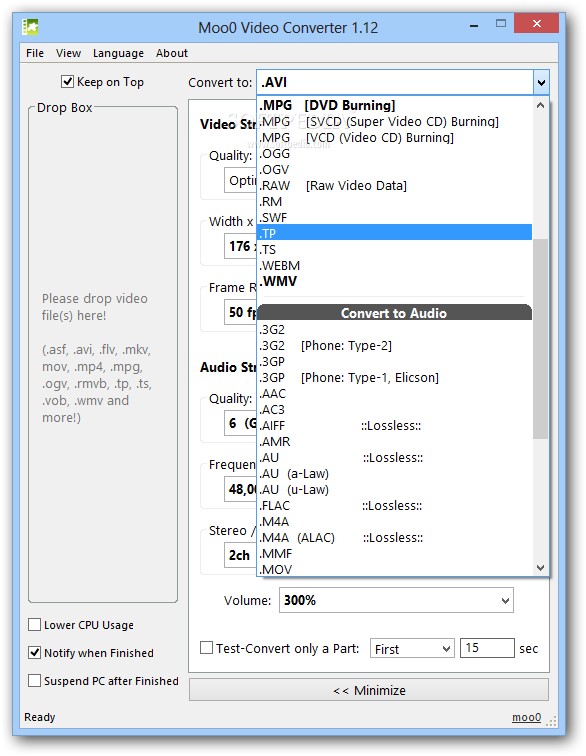586x756 pixels.
Task: Select the .TS format
Action: tap(395, 249)
